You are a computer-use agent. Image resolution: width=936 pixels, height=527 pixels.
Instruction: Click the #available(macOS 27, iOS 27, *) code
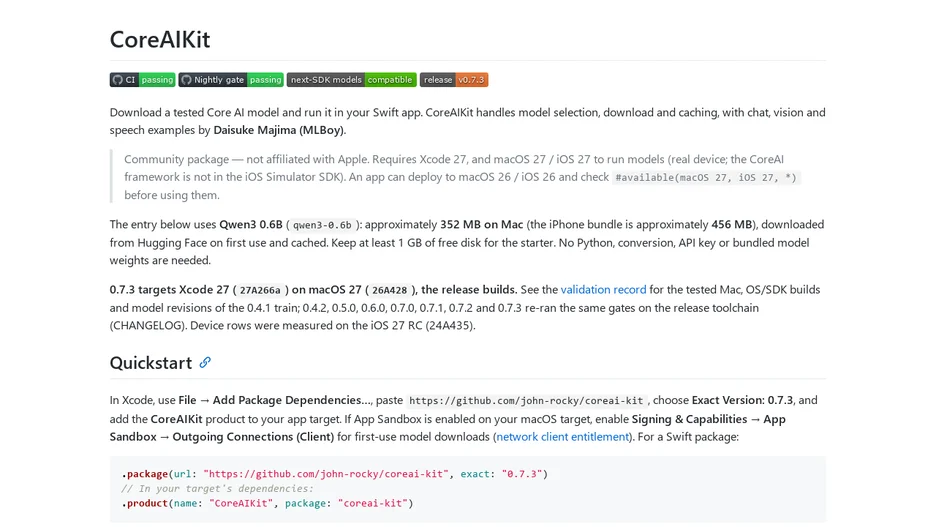tap(706, 177)
